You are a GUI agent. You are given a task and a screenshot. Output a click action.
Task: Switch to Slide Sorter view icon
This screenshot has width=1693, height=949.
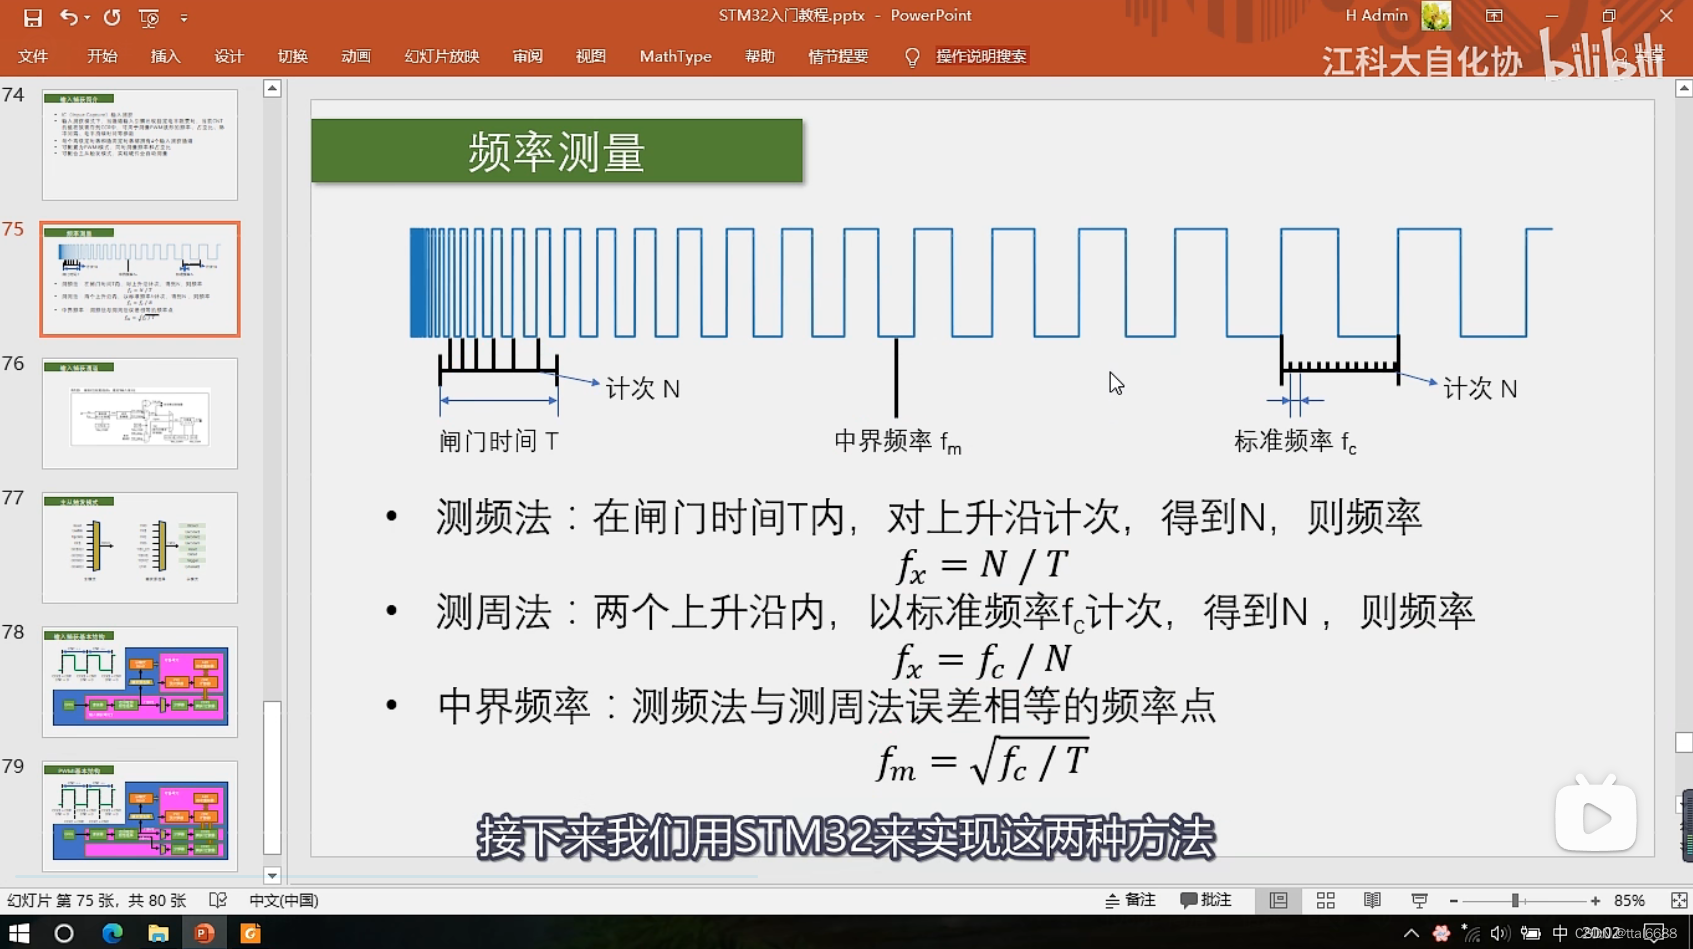pyautogui.click(x=1325, y=900)
